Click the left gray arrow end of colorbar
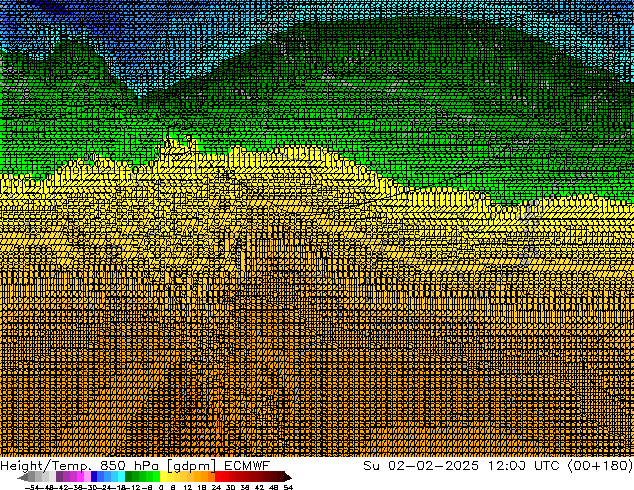 click(23, 477)
